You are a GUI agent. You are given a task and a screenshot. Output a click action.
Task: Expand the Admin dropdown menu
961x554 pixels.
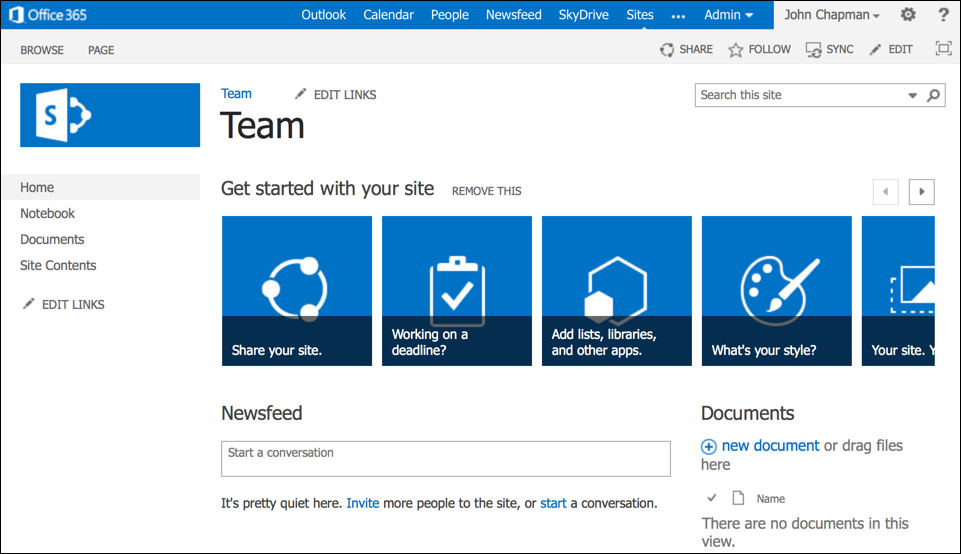pos(728,15)
